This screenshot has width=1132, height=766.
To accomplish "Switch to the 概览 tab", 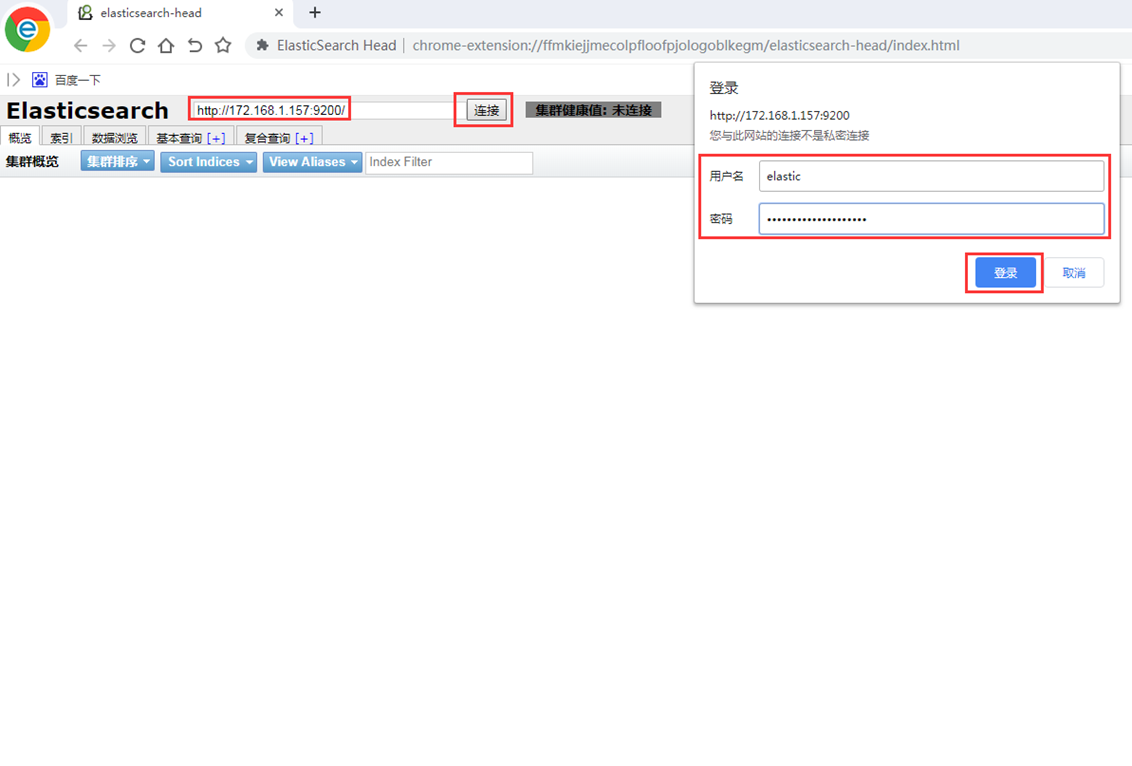I will click(x=20, y=137).
